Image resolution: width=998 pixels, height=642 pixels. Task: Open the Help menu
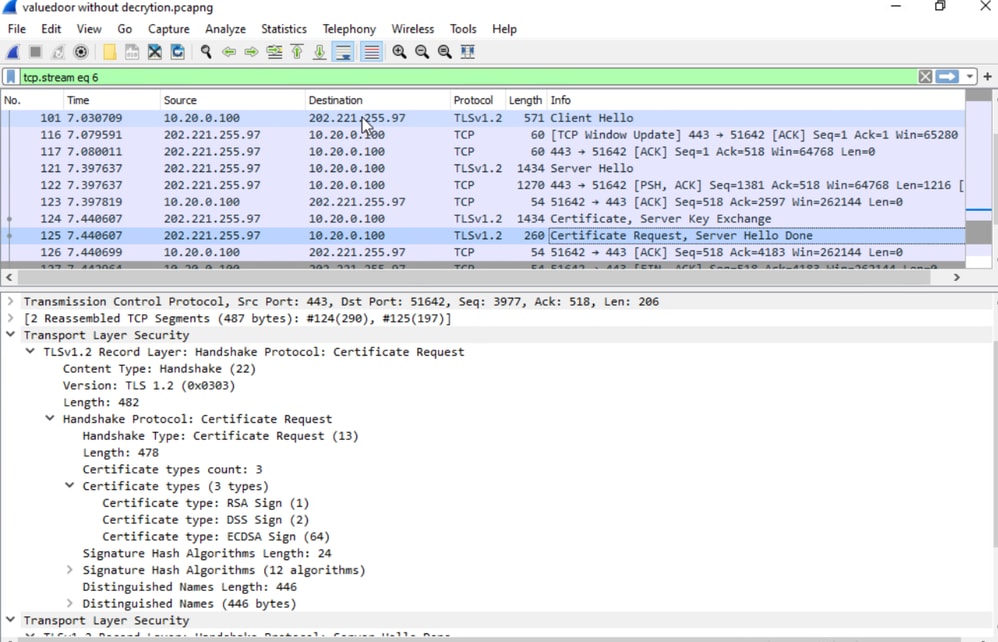point(504,29)
